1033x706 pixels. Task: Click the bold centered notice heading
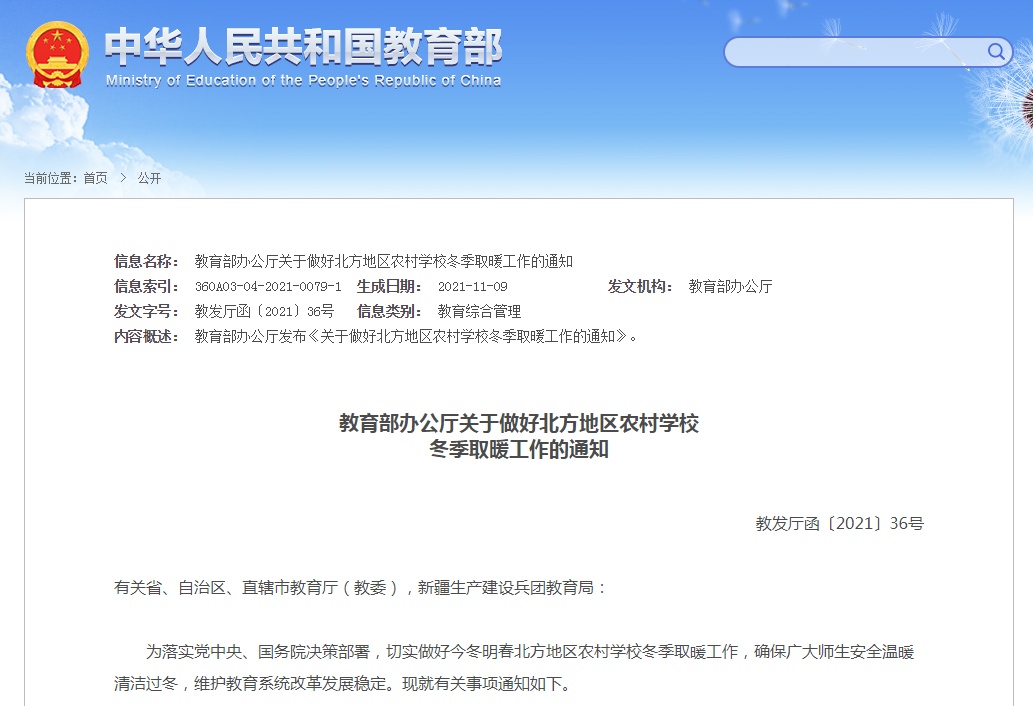[x=519, y=436]
